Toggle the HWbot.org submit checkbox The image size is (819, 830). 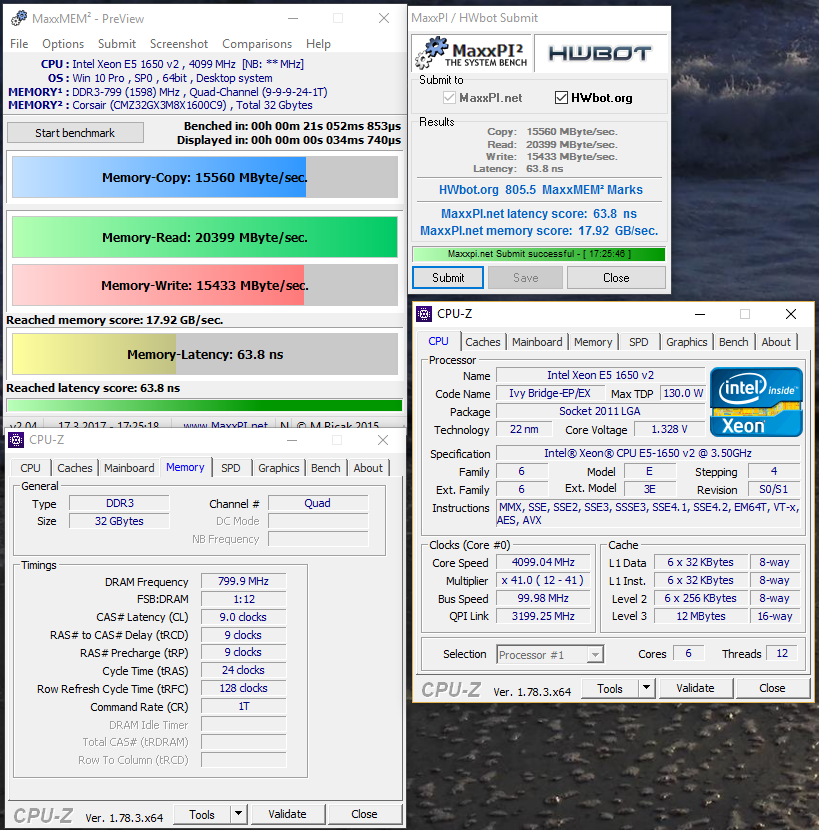point(561,97)
